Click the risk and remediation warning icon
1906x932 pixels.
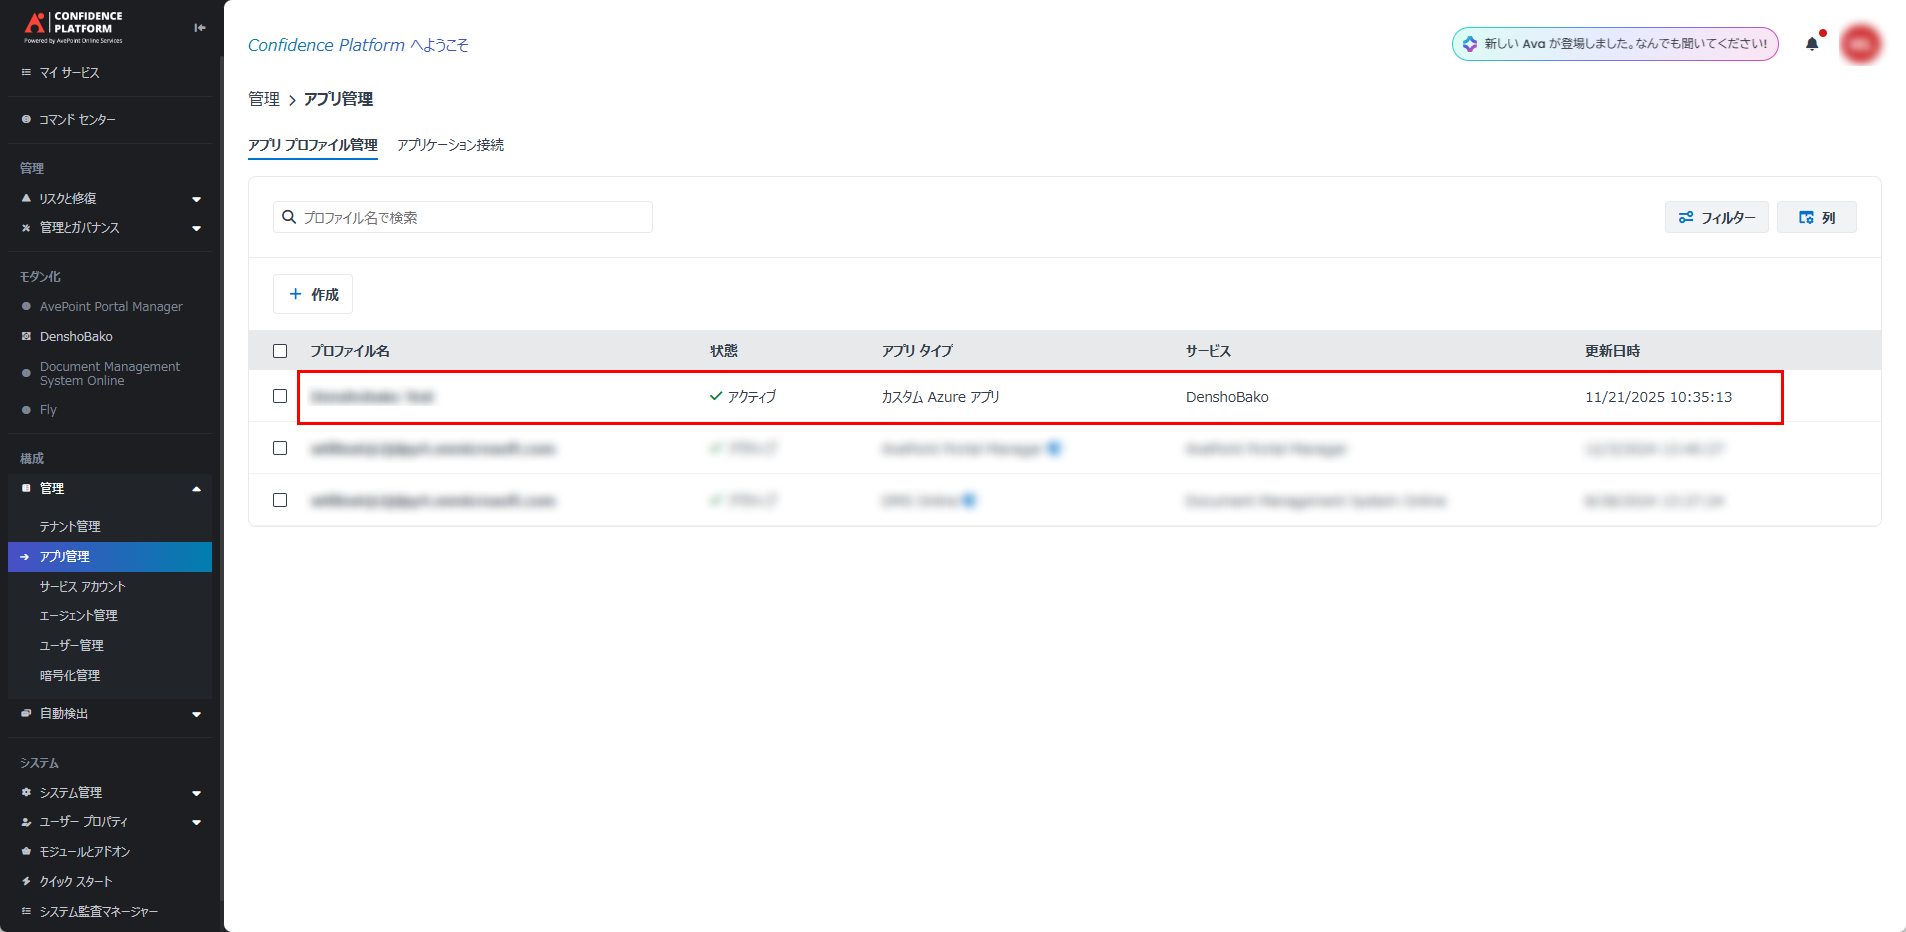point(26,198)
